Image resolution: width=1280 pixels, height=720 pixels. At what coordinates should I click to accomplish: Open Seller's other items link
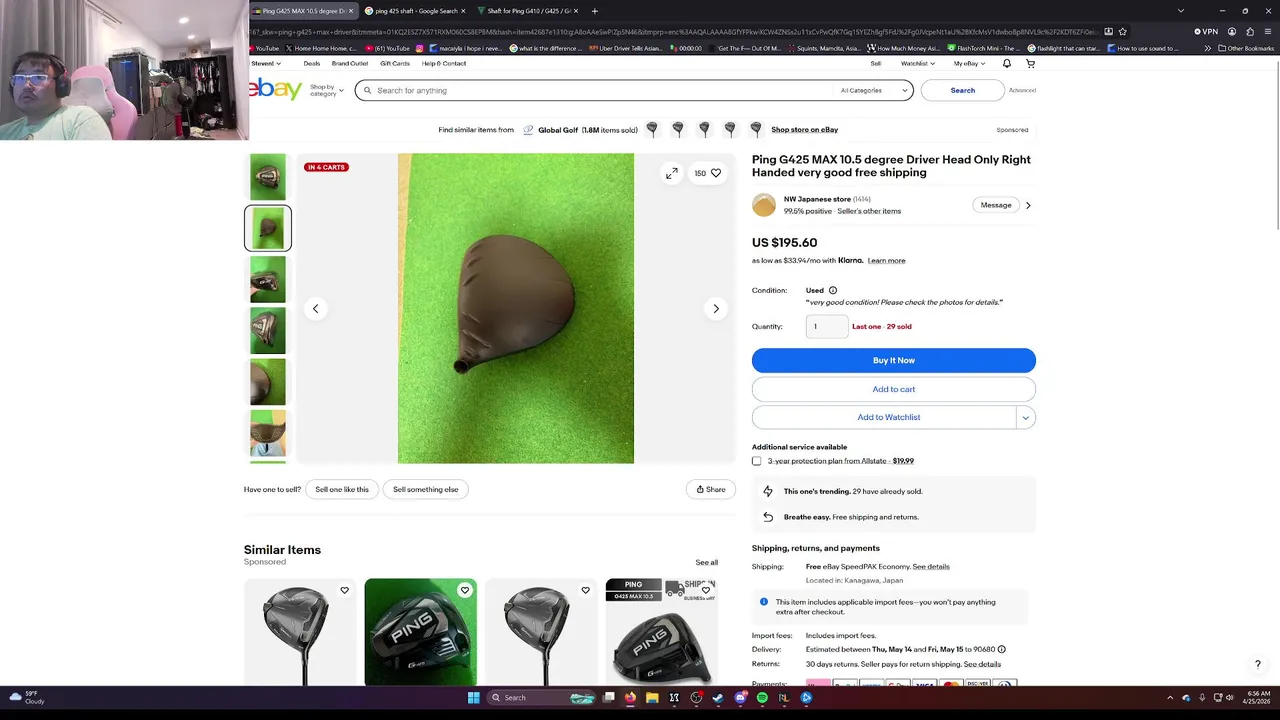(869, 211)
